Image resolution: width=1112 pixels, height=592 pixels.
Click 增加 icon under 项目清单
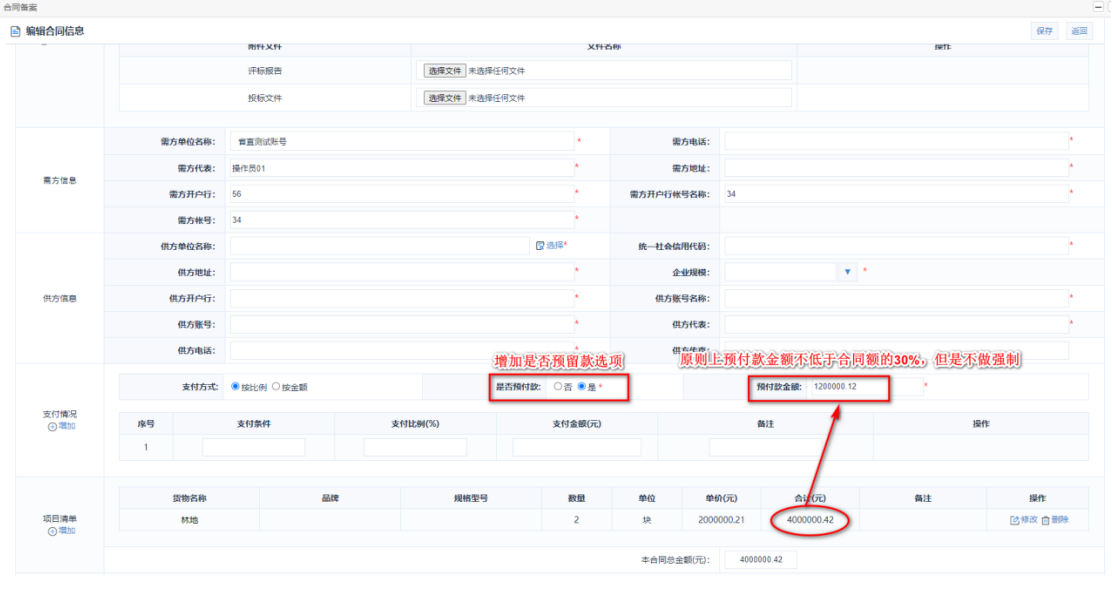pos(53,531)
